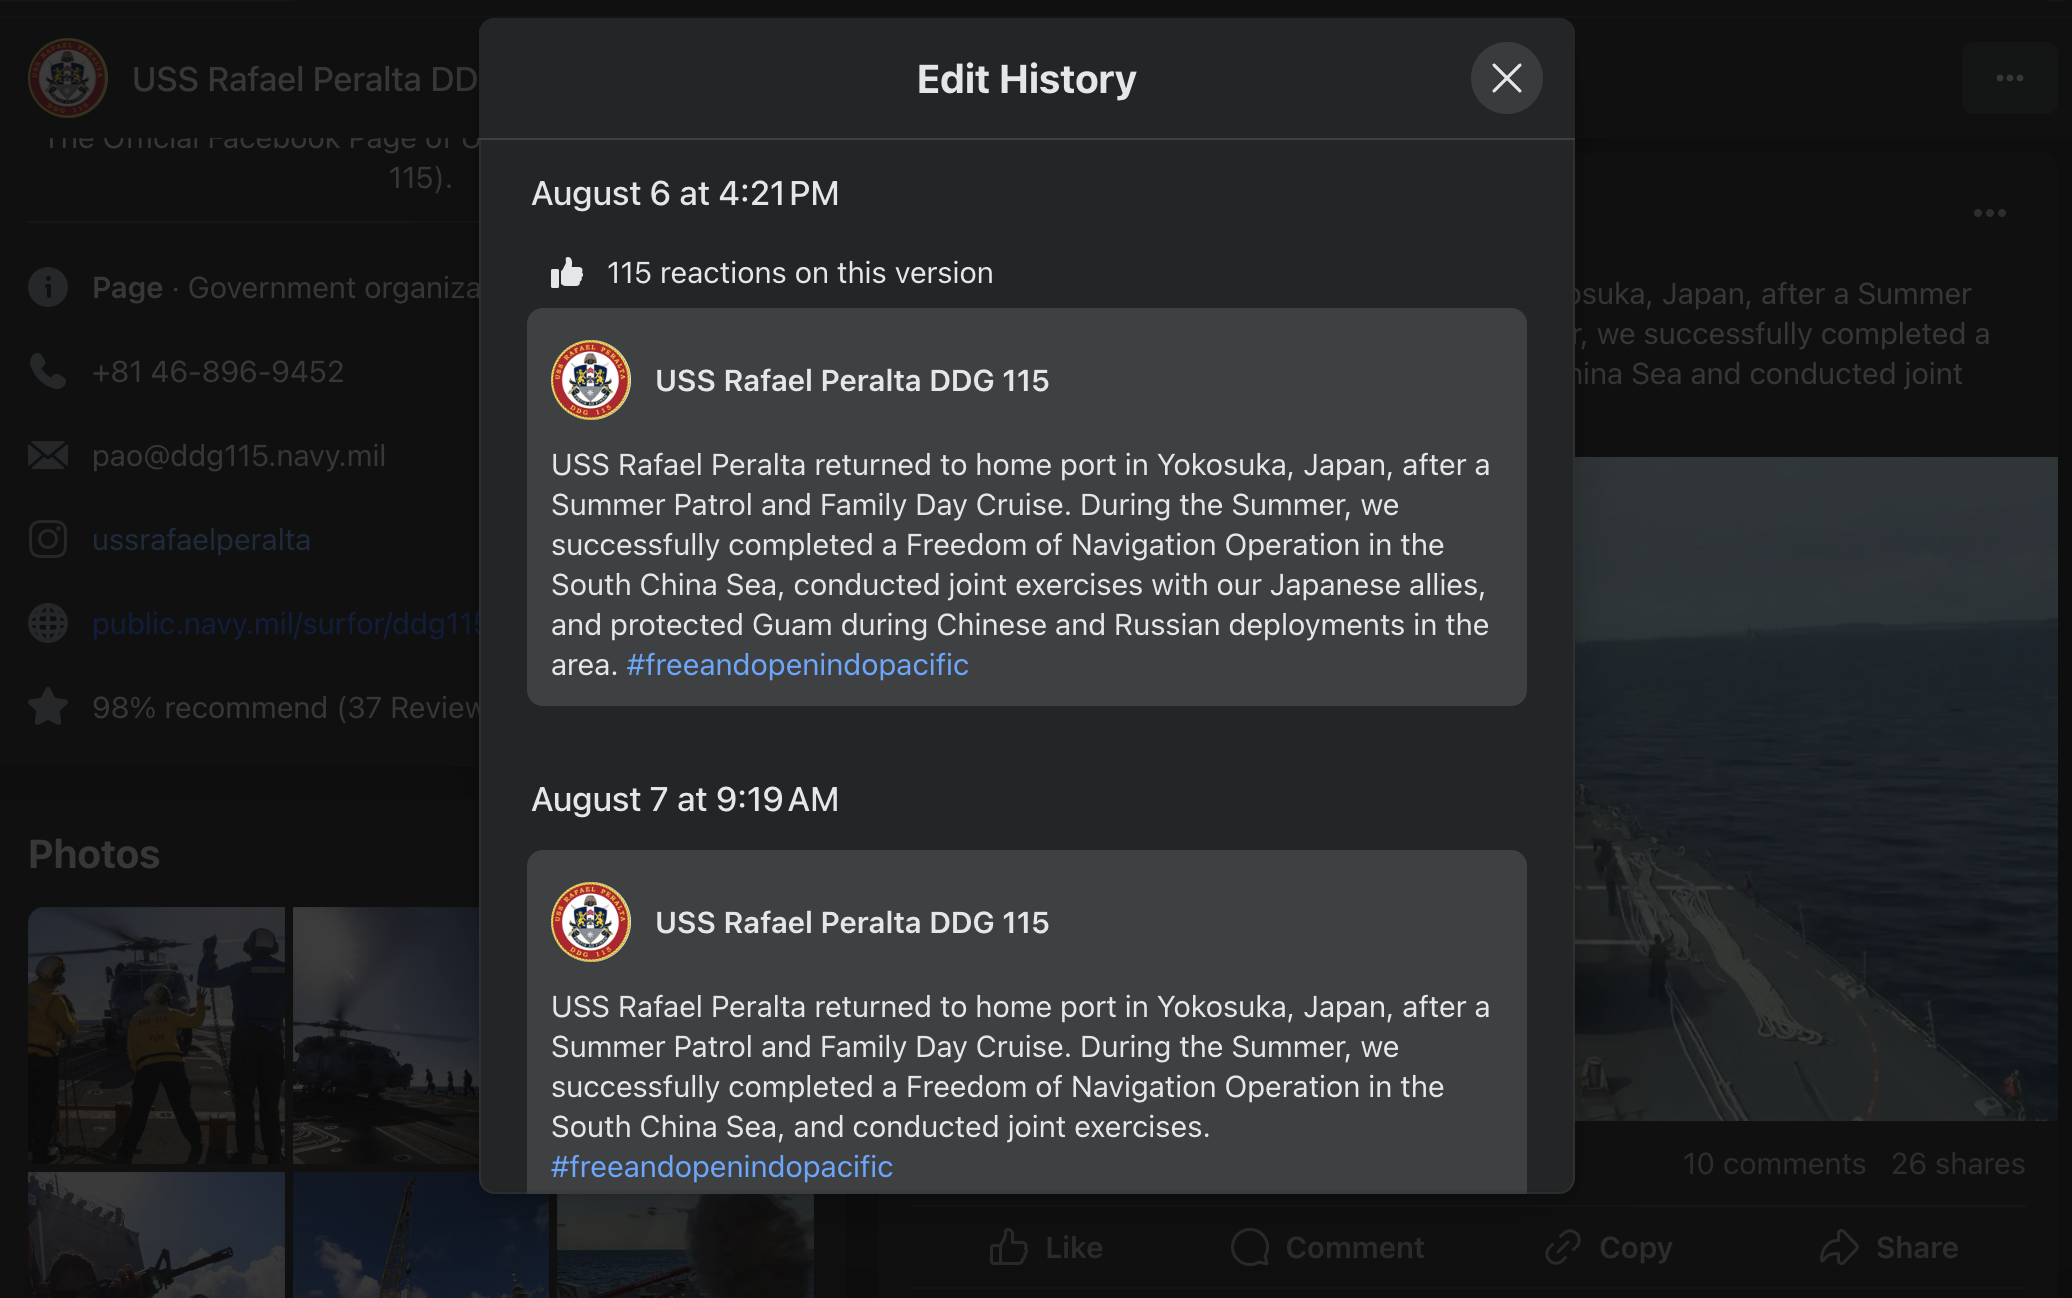Click the email envelope icon

[48, 456]
